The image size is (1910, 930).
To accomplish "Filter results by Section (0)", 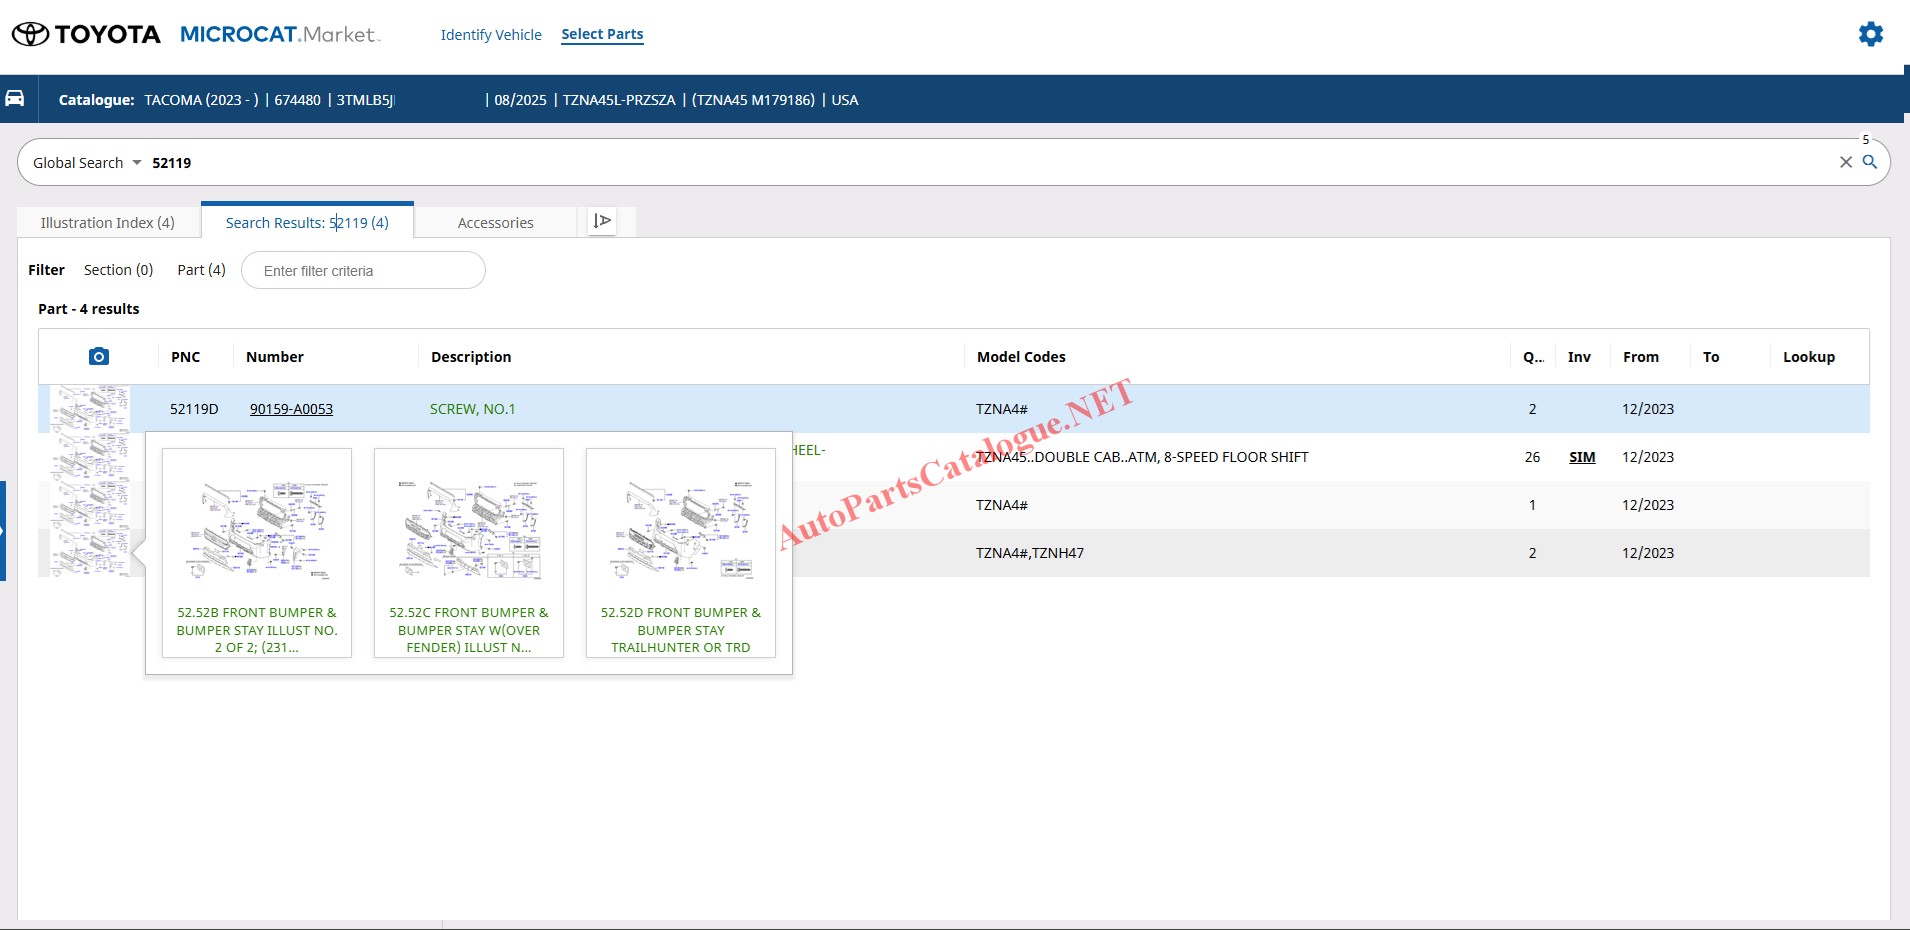I will point(118,270).
